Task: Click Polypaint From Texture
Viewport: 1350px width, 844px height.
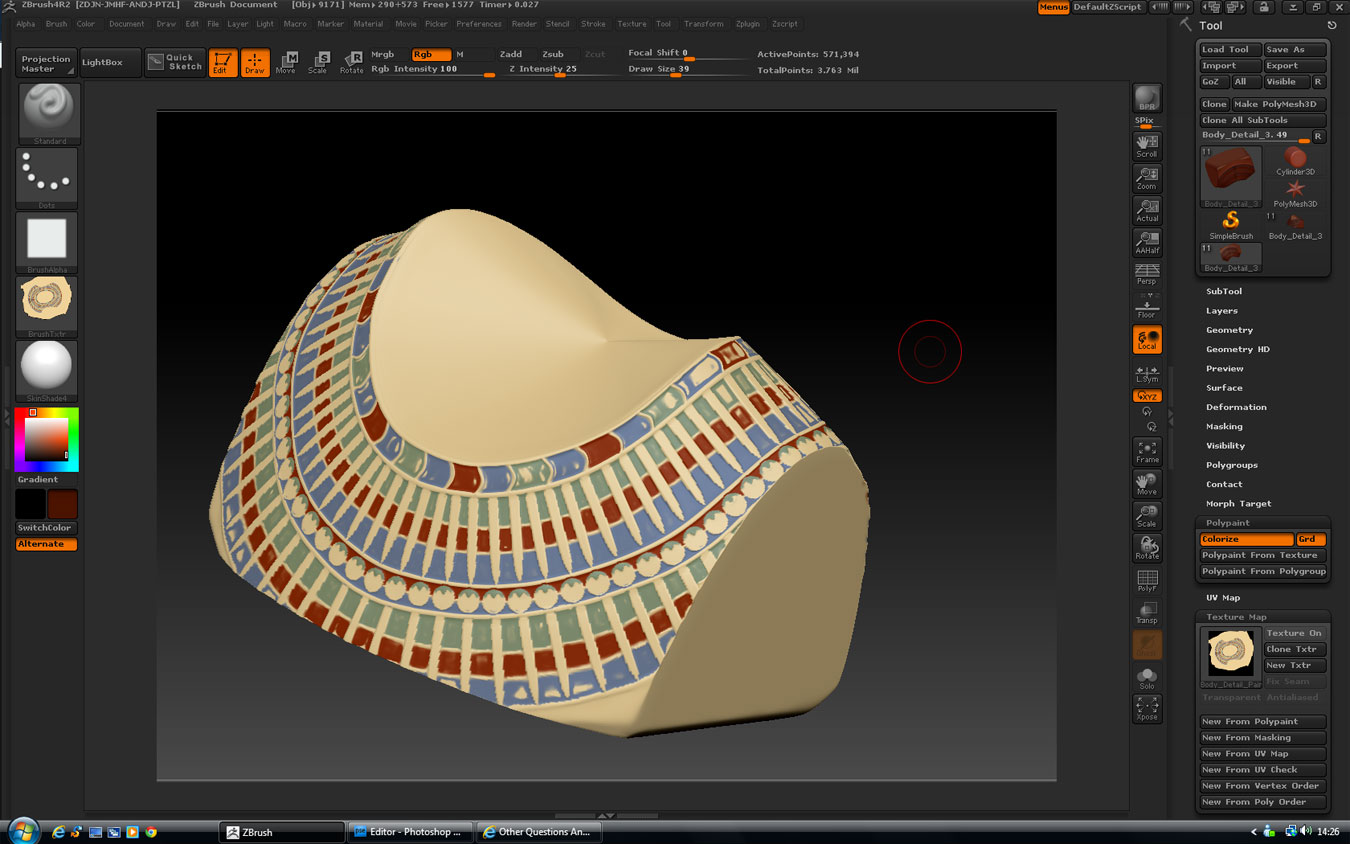Action: (1263, 555)
